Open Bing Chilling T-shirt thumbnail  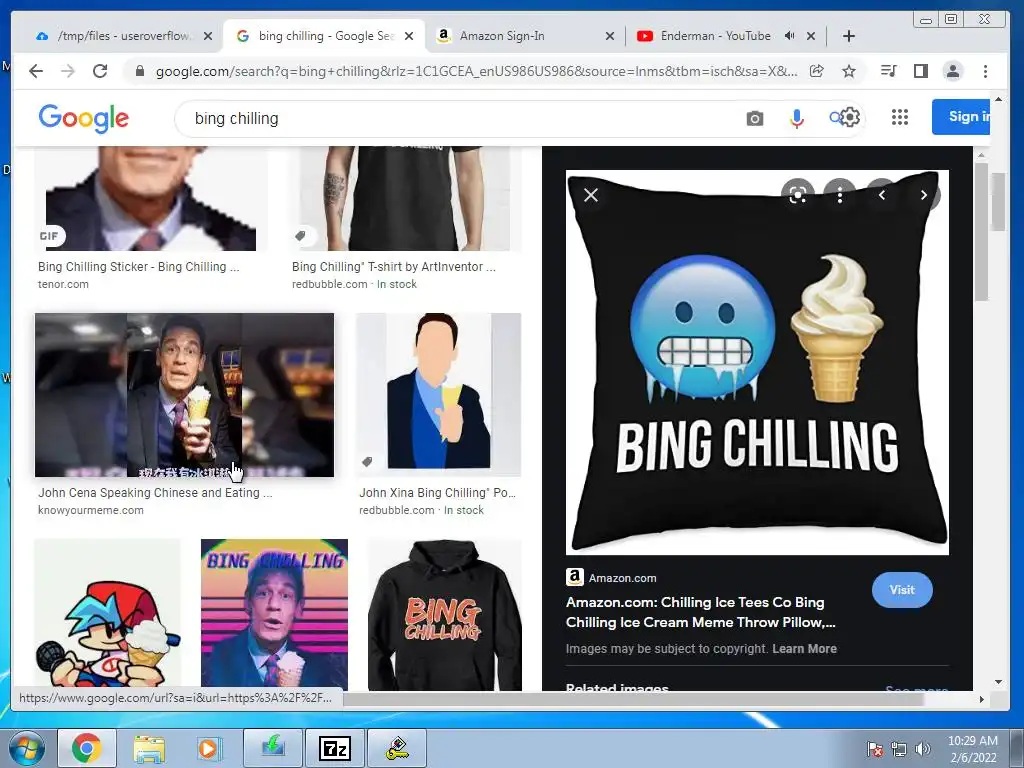406,199
